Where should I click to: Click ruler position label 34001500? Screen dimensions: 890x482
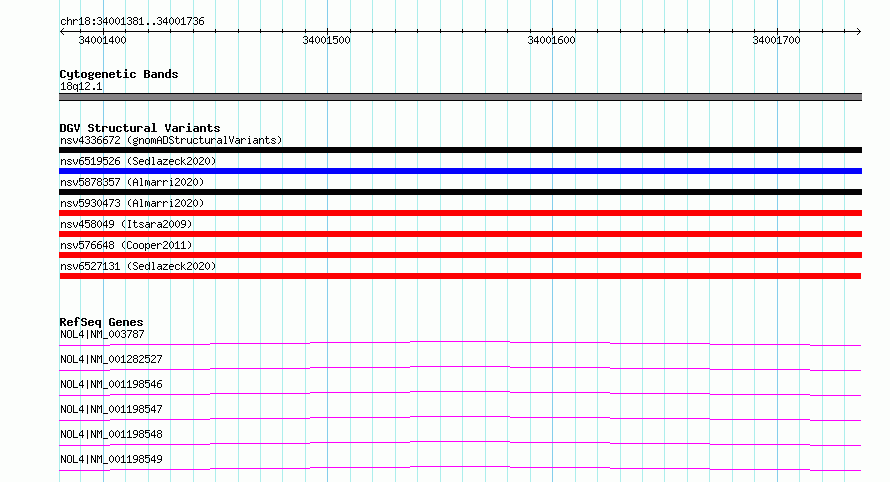coord(326,40)
